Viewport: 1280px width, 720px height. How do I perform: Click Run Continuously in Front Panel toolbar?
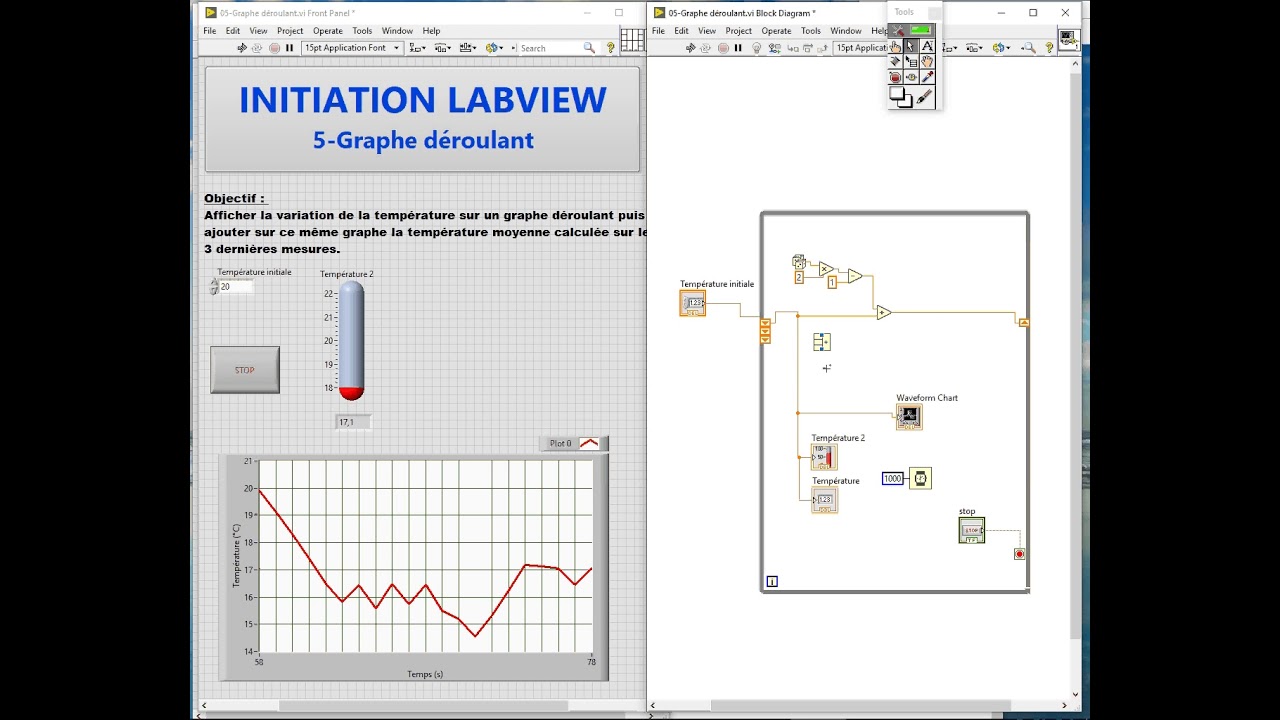coord(257,48)
